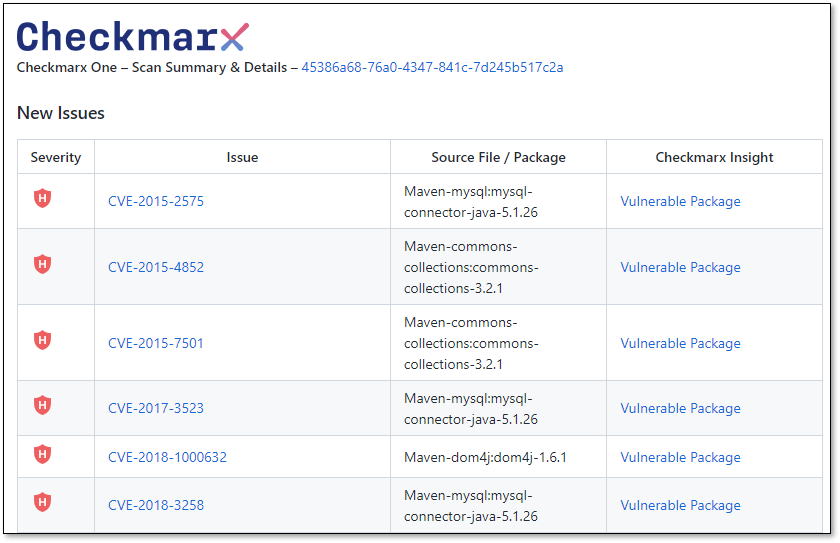Open the CVE-2015-2575 issue link
Screen dimensions: 840x543
[x=156, y=201]
